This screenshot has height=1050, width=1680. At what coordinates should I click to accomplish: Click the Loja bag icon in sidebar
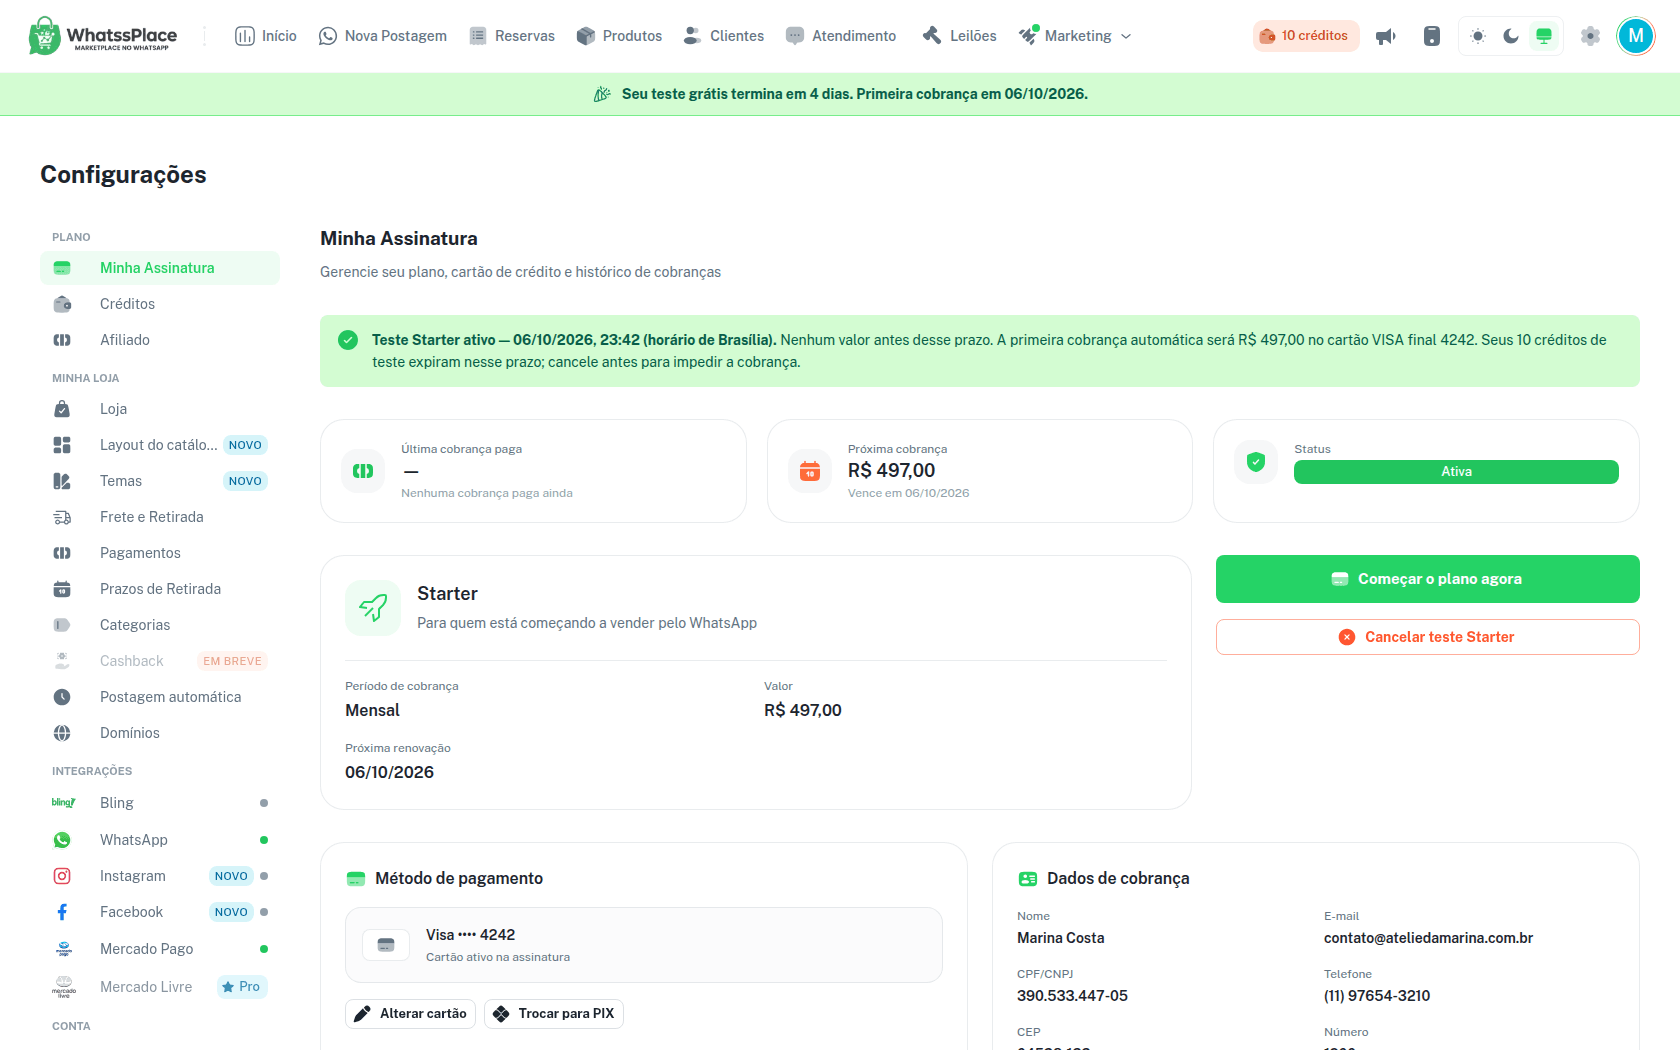[x=62, y=409]
